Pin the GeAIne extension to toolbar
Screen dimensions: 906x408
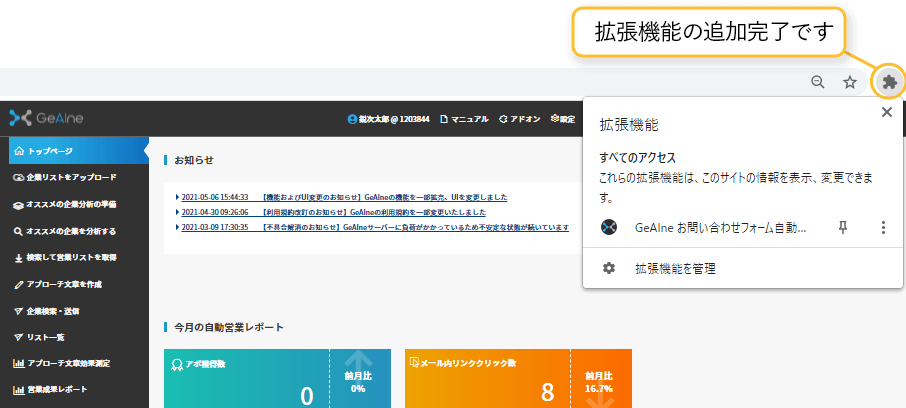coord(843,228)
